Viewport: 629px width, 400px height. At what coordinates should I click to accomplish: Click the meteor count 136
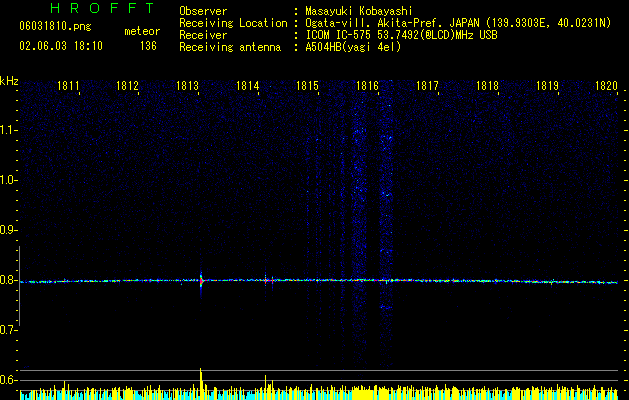pyautogui.click(x=148, y=46)
